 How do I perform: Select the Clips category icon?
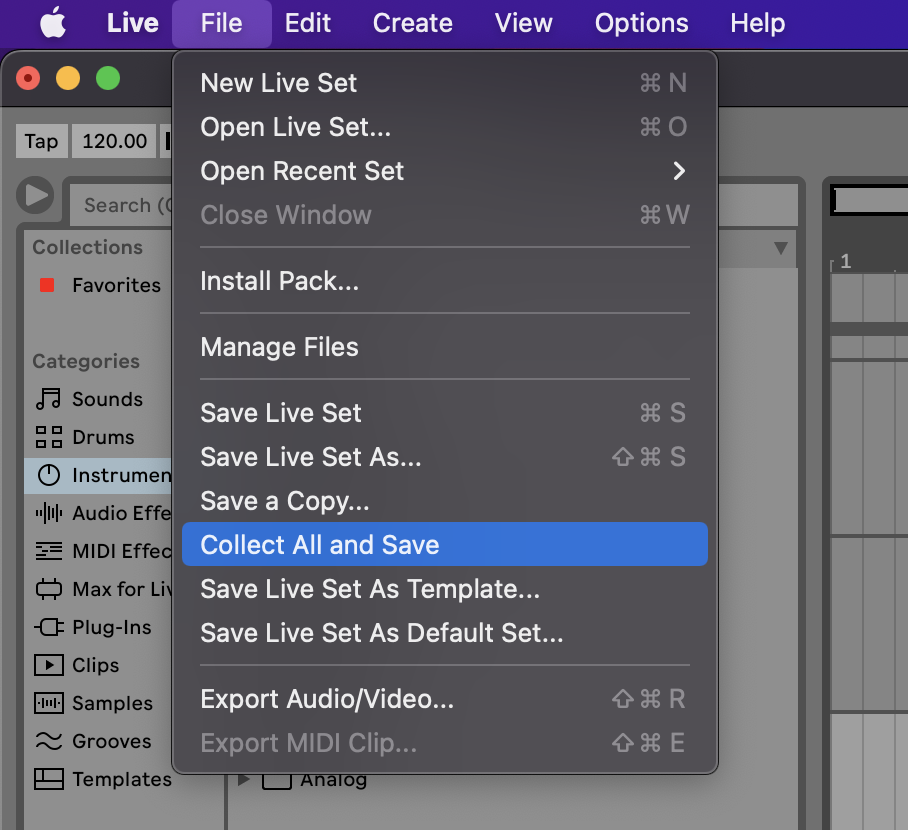pyautogui.click(x=48, y=665)
